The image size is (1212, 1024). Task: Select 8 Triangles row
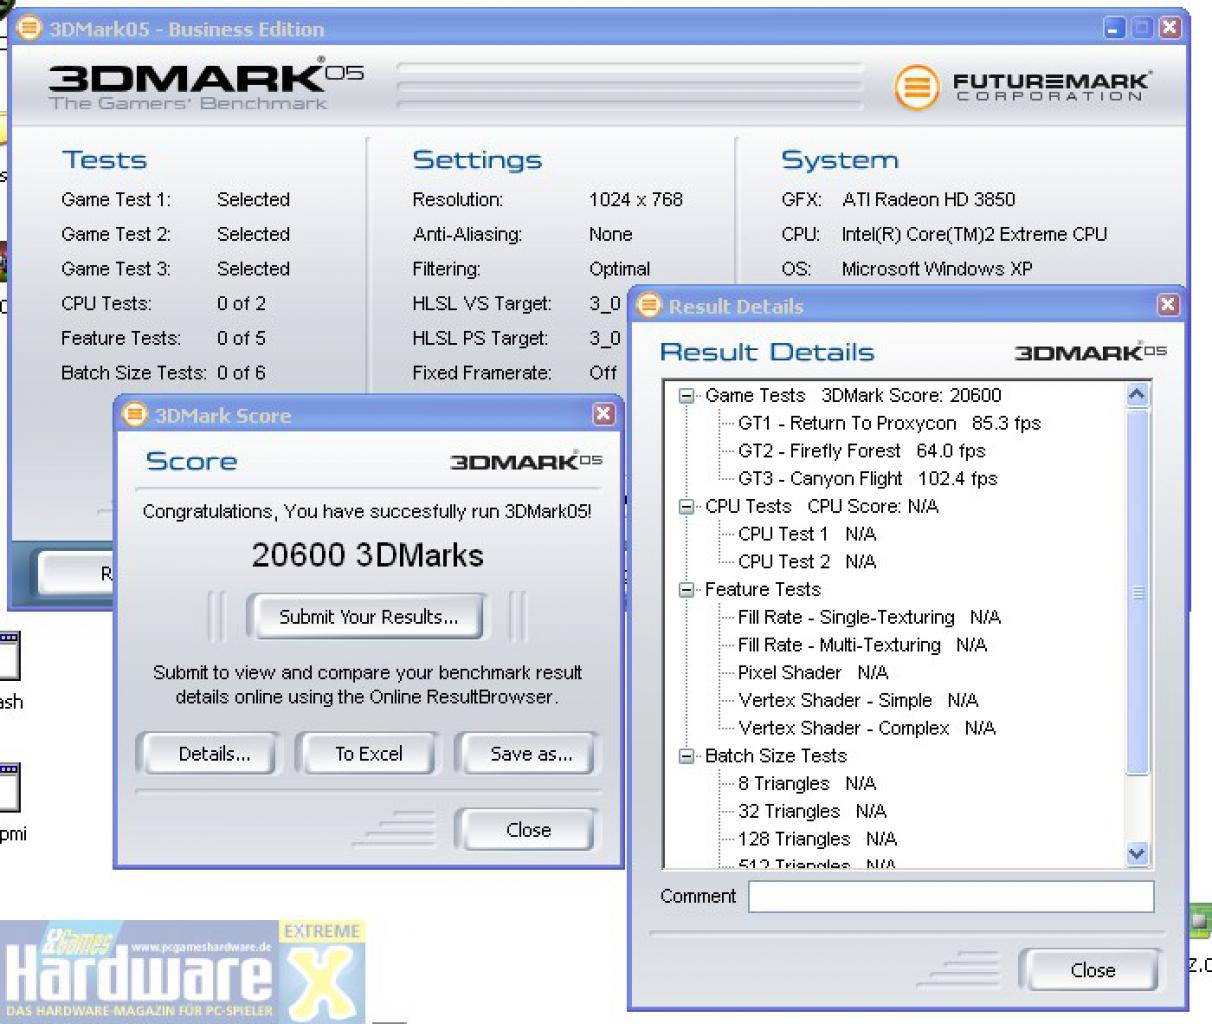(806, 783)
